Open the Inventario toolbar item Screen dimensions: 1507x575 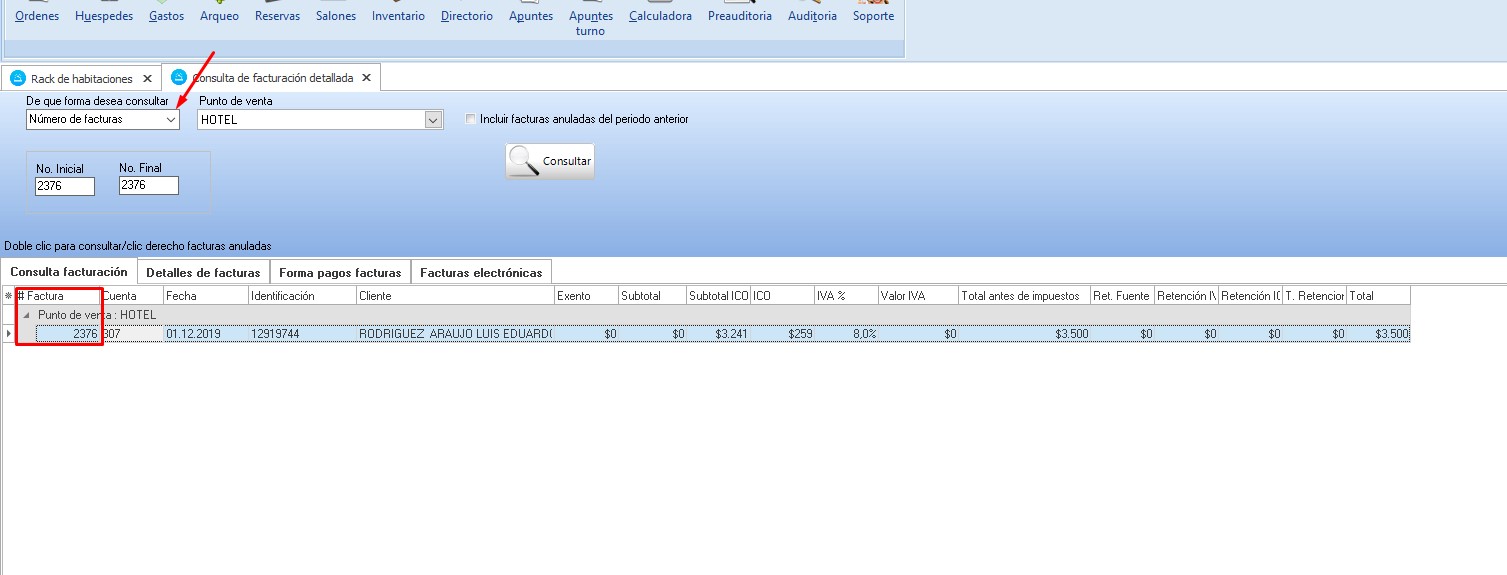pyautogui.click(x=398, y=16)
